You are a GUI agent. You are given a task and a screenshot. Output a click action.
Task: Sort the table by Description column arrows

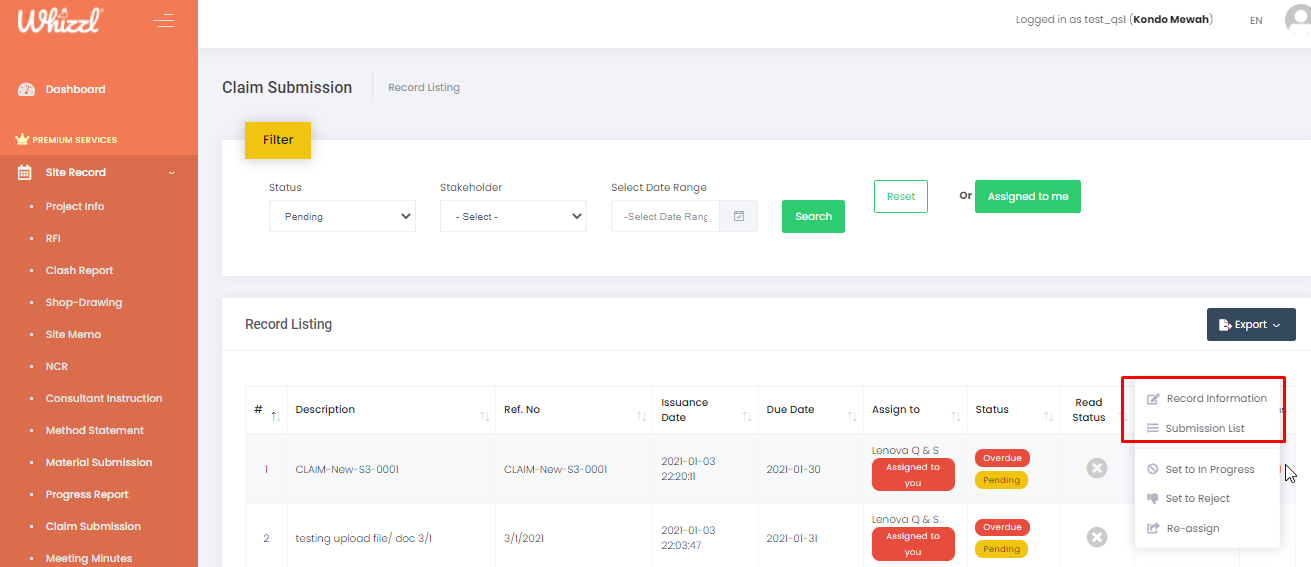click(x=484, y=415)
